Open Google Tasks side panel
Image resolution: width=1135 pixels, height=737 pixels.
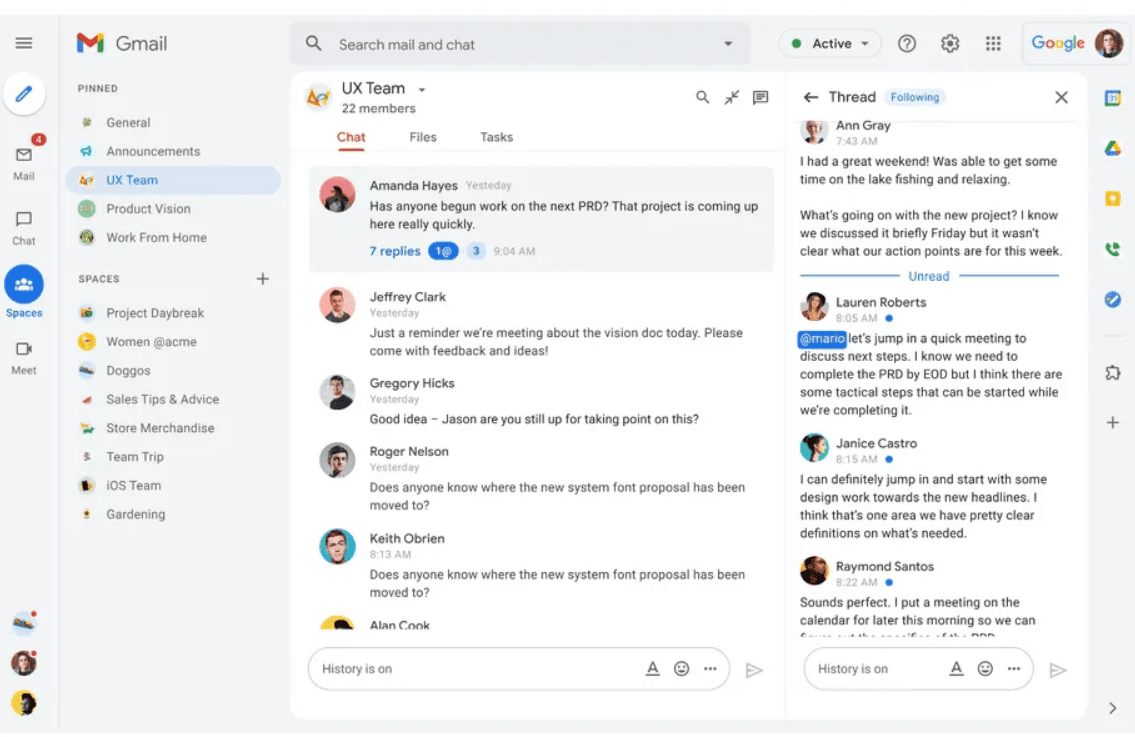(x=1113, y=299)
